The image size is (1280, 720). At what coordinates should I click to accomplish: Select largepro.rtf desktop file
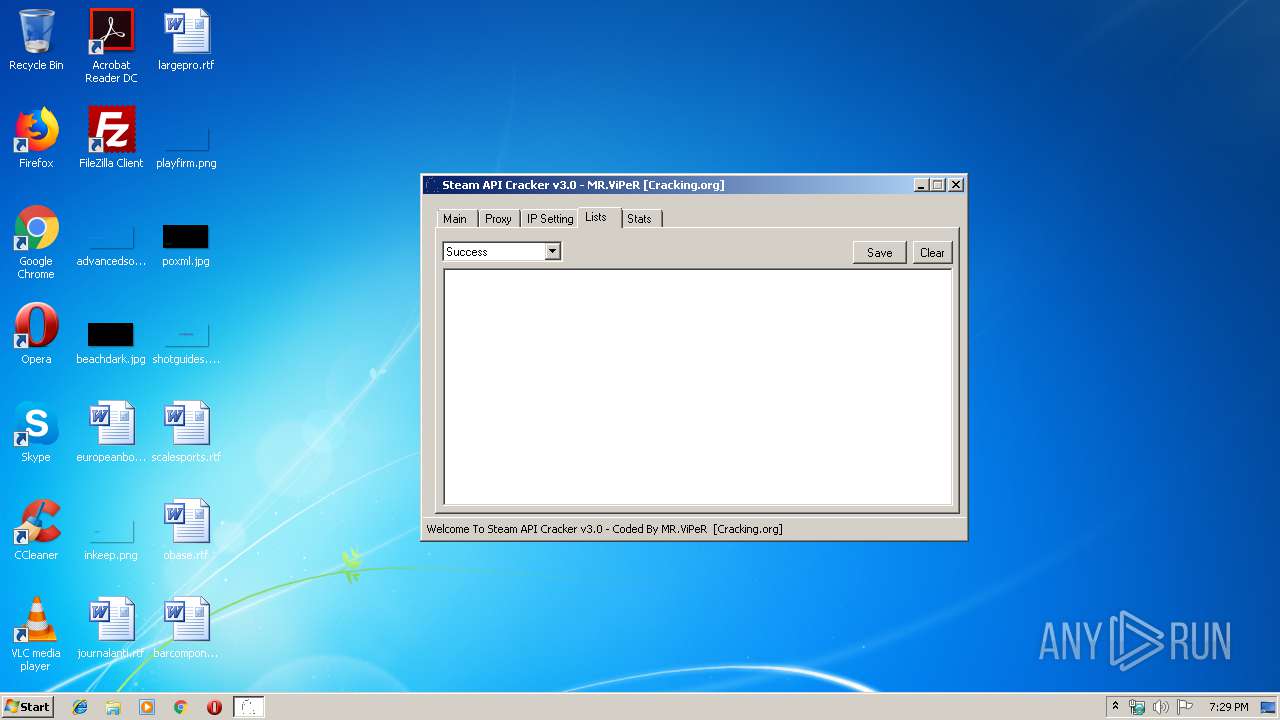click(186, 41)
